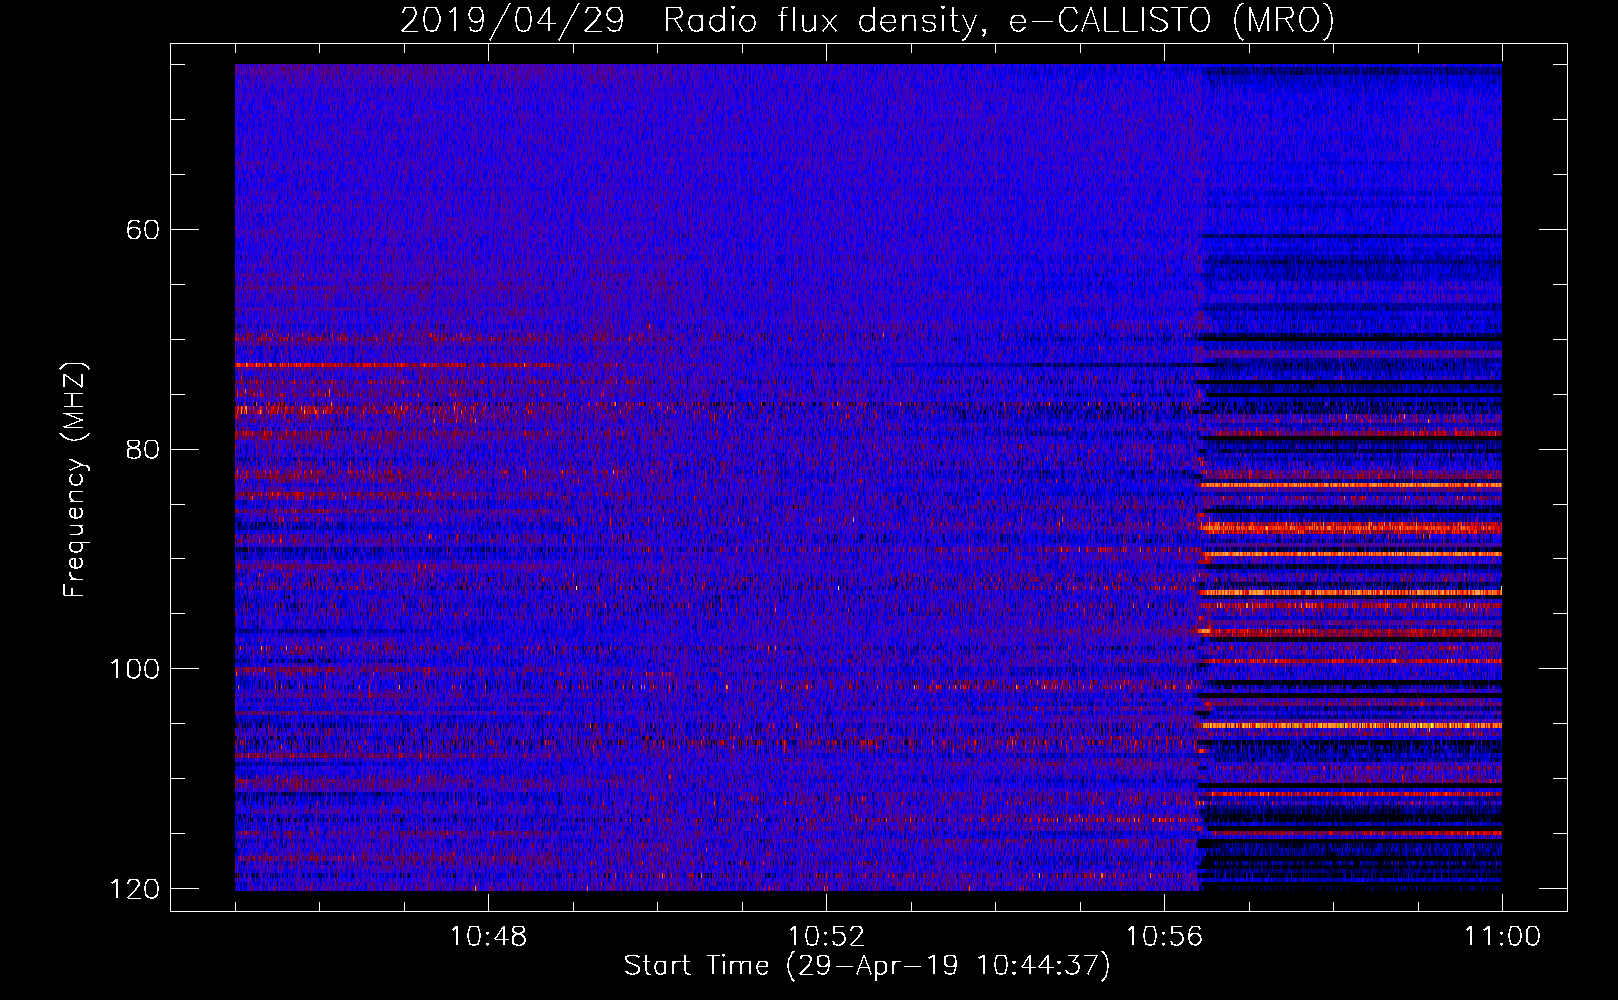The width and height of the screenshot is (1618, 1000).
Task: Click the 'Frequency (MHZ)' axis label
Action: click(75, 480)
